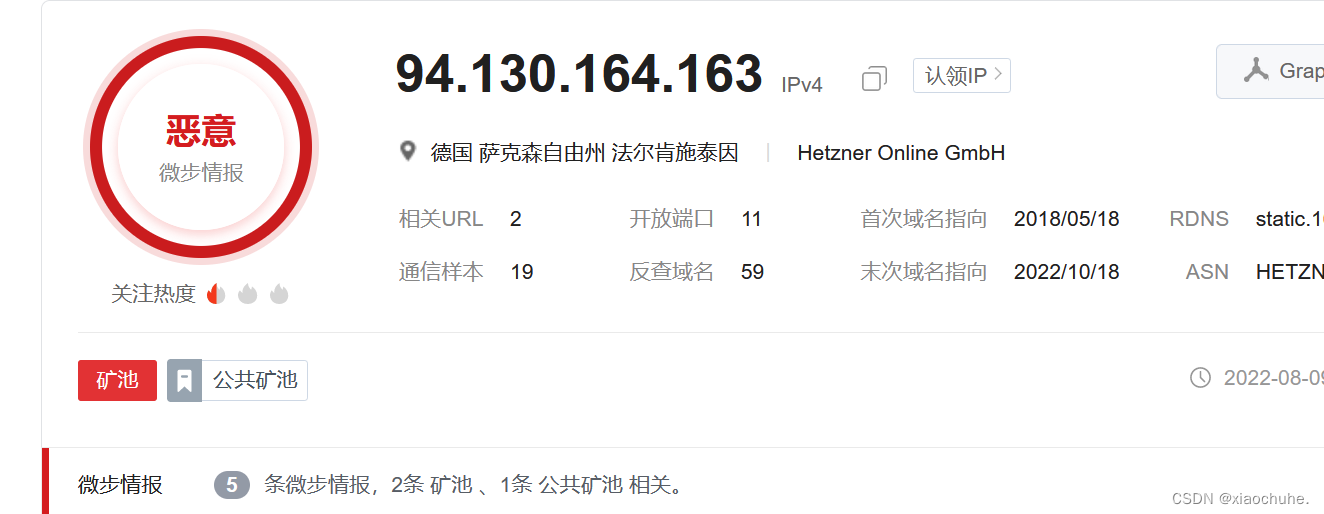Click the last-pointing date 2022/10/18

click(1067, 272)
